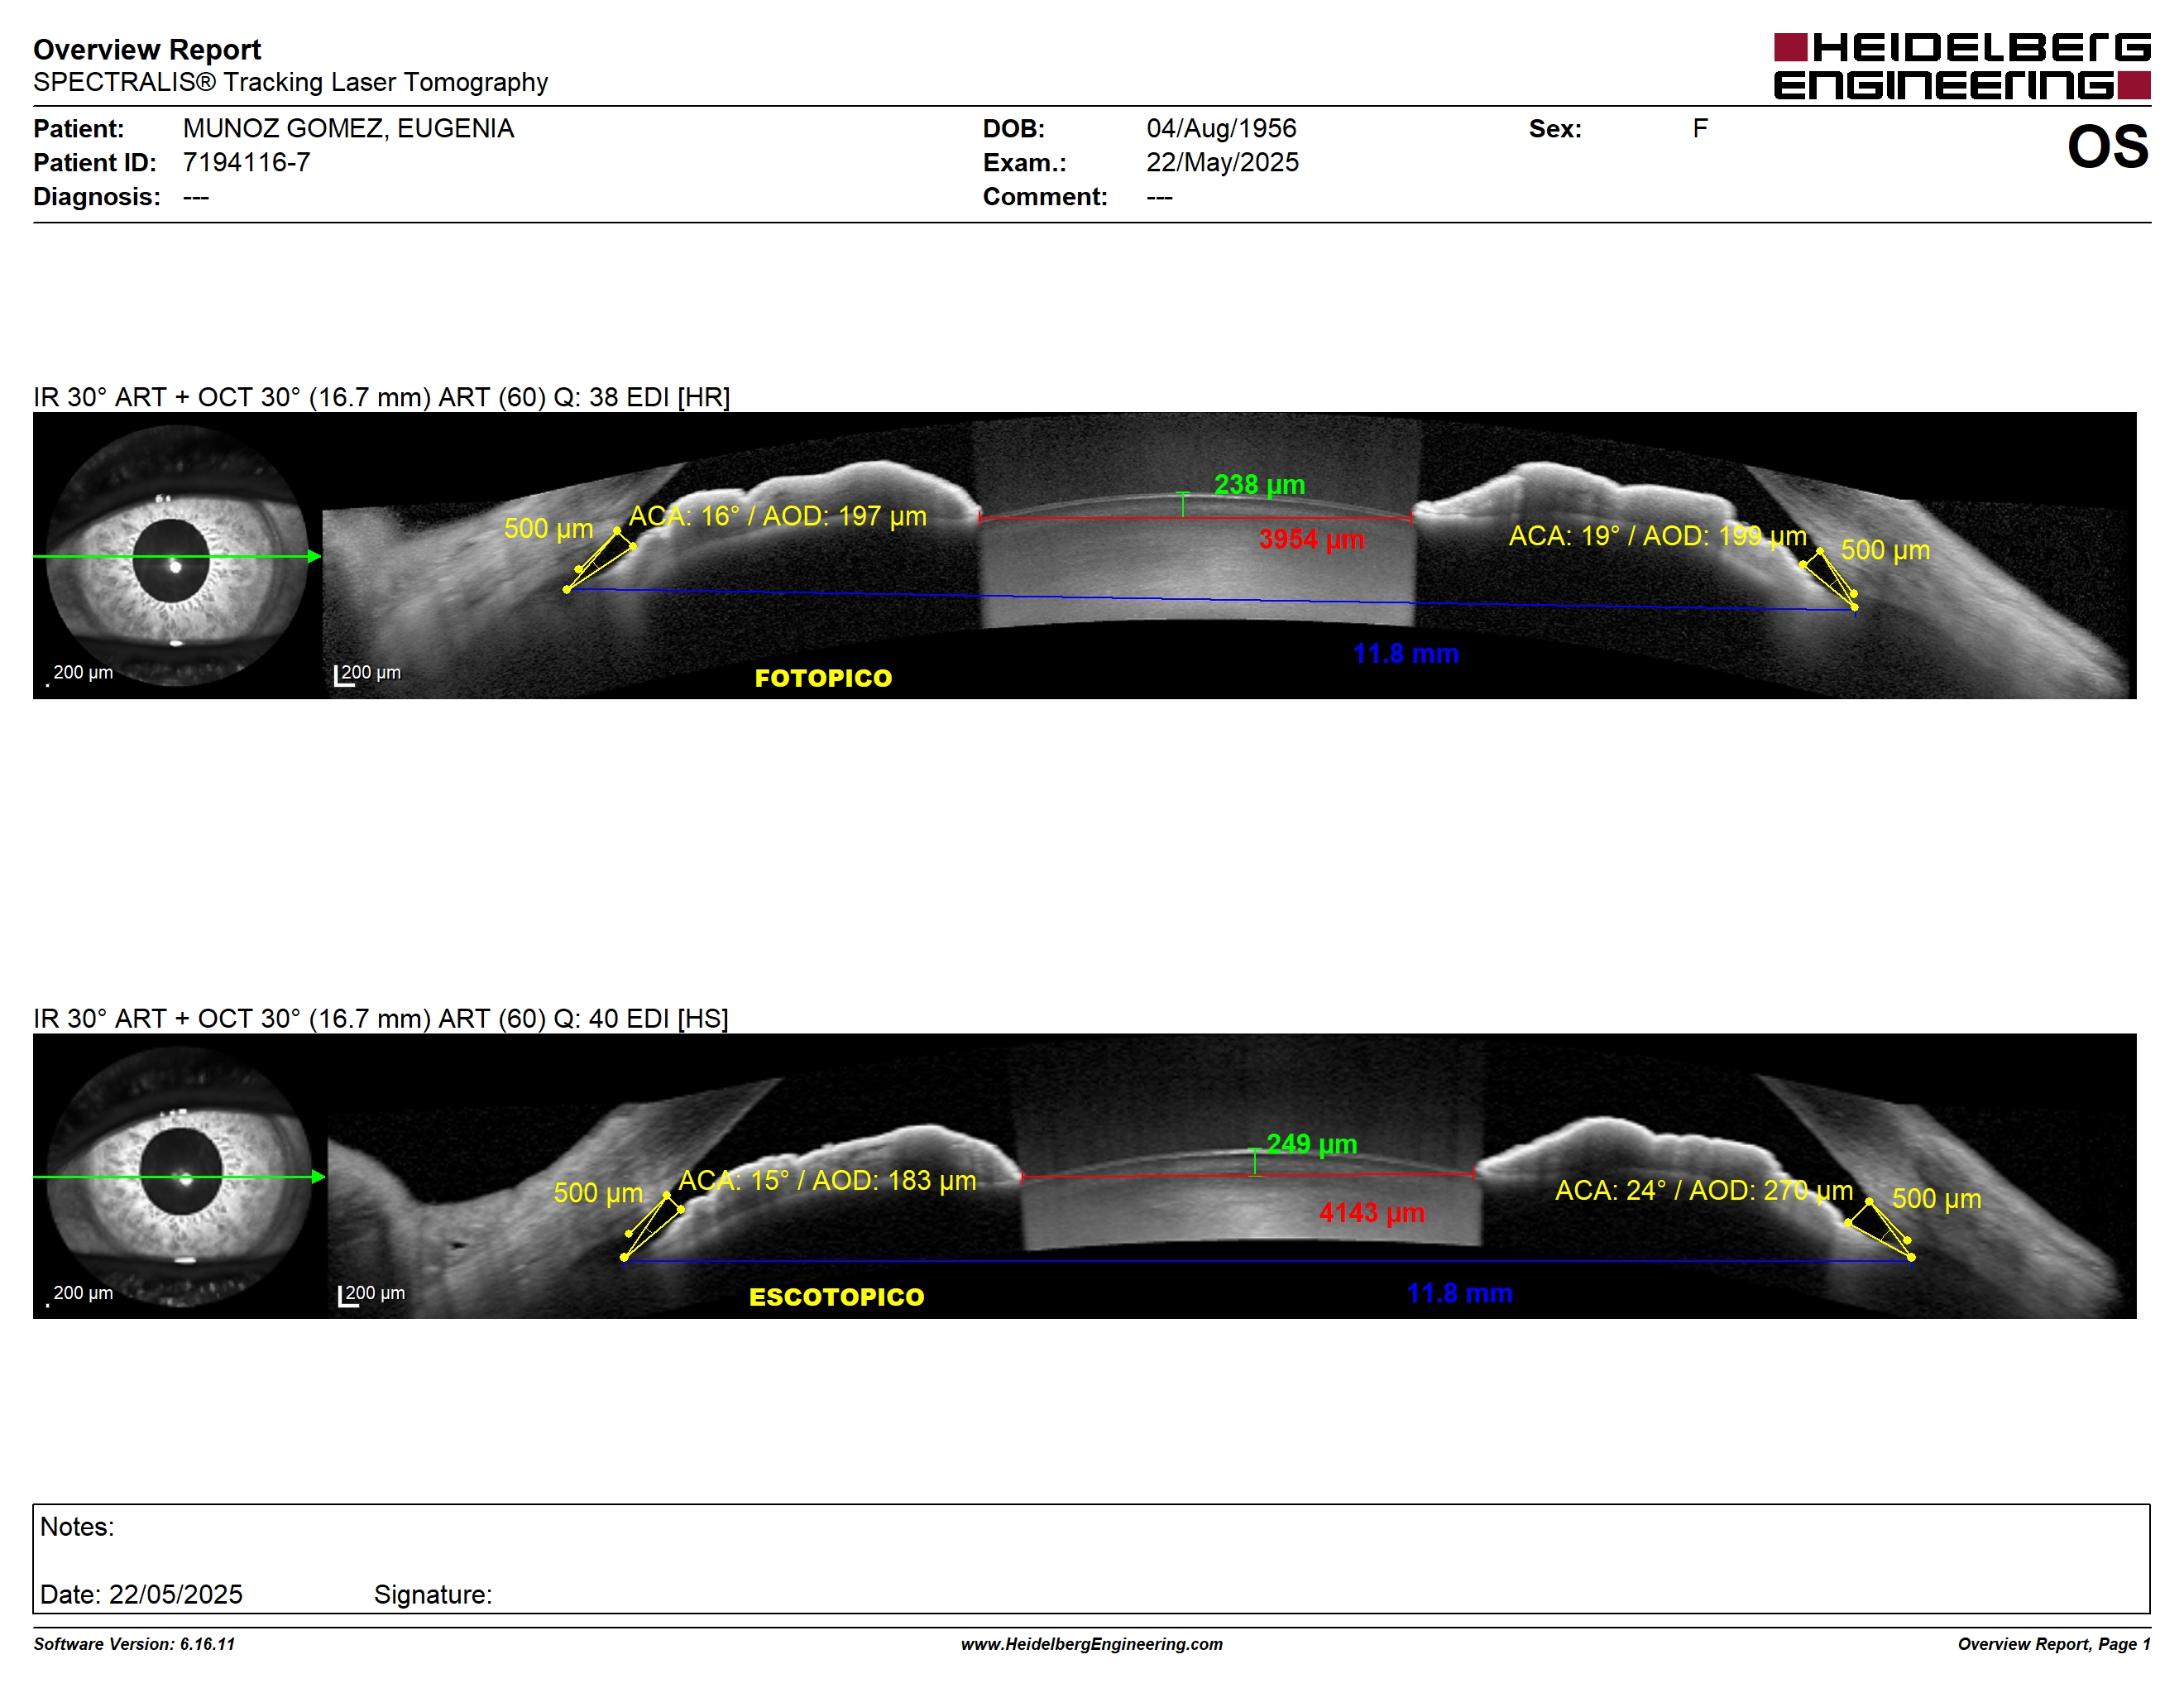The image size is (2184, 1688).
Task: Click the left 500 µm label in bottom scan
Action: [x=598, y=1193]
